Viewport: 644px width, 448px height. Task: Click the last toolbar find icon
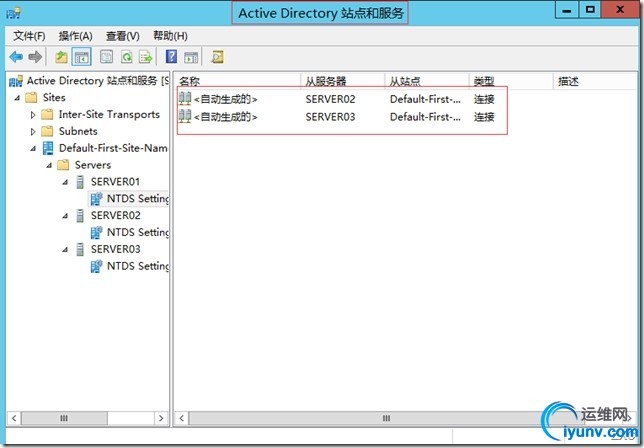217,57
